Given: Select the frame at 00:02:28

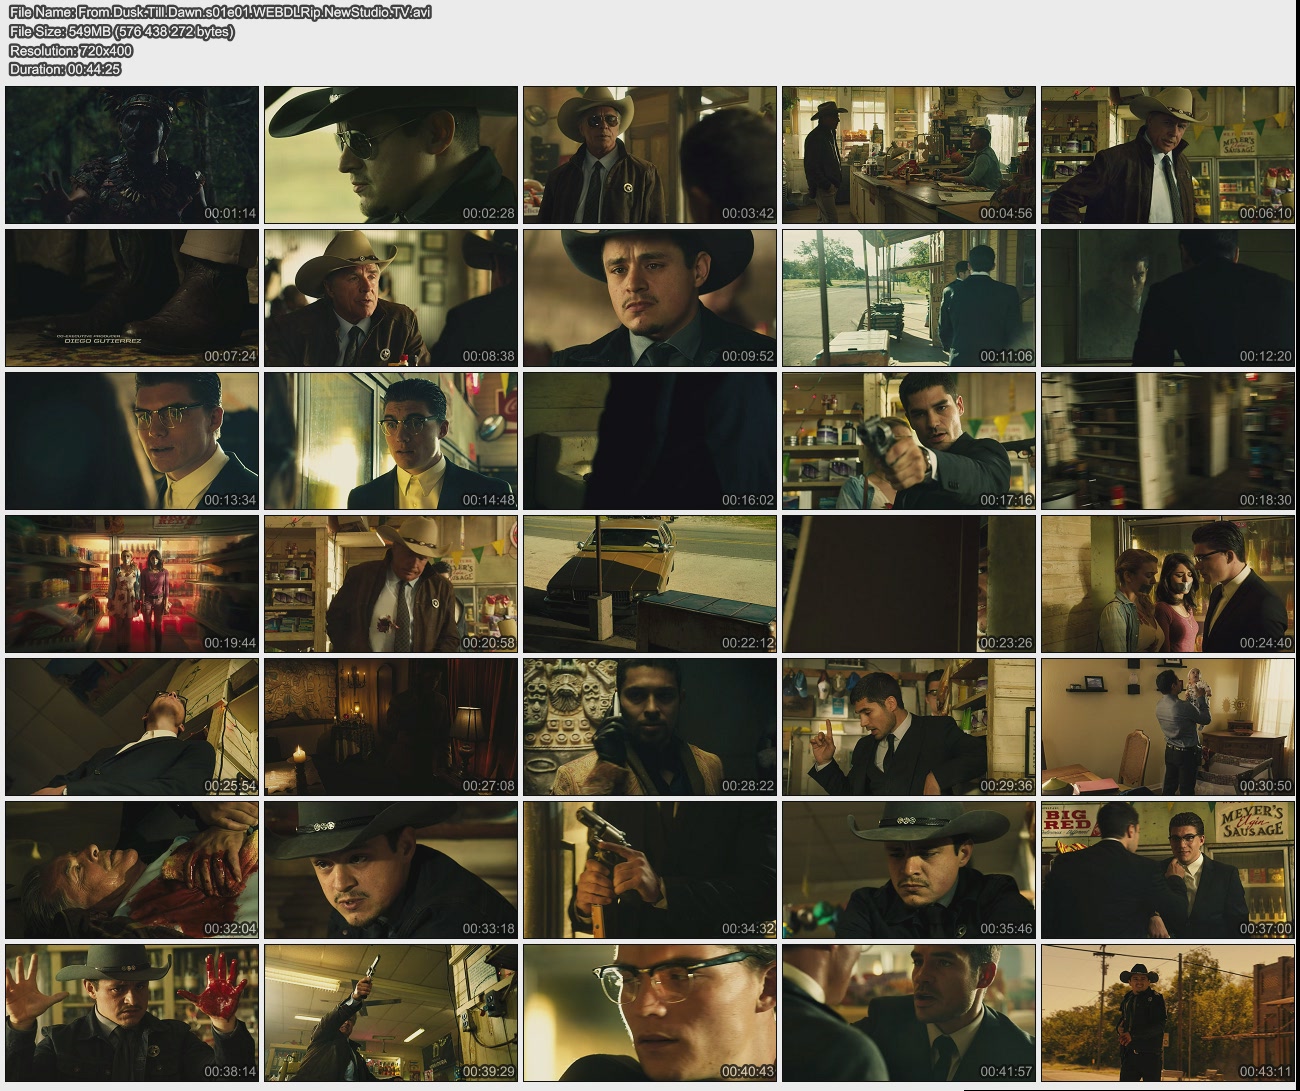Looking at the screenshot, I should 391,155.
